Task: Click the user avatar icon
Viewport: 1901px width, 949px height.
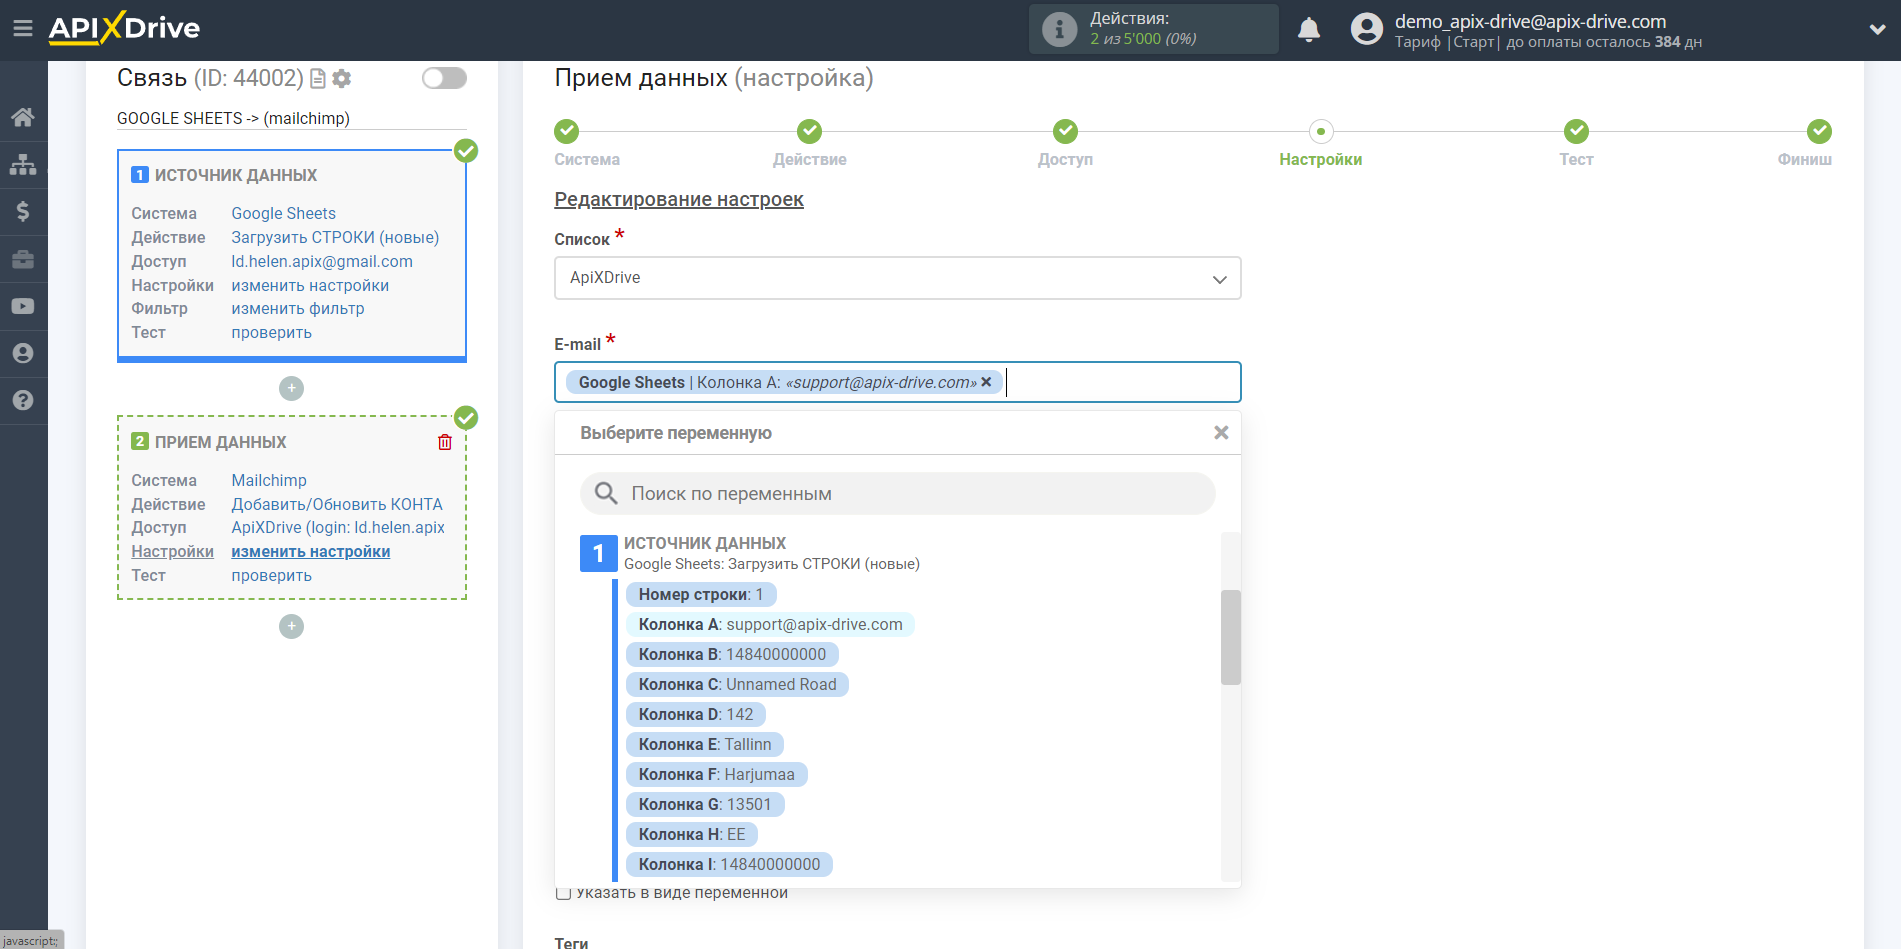Action: pos(1366,29)
